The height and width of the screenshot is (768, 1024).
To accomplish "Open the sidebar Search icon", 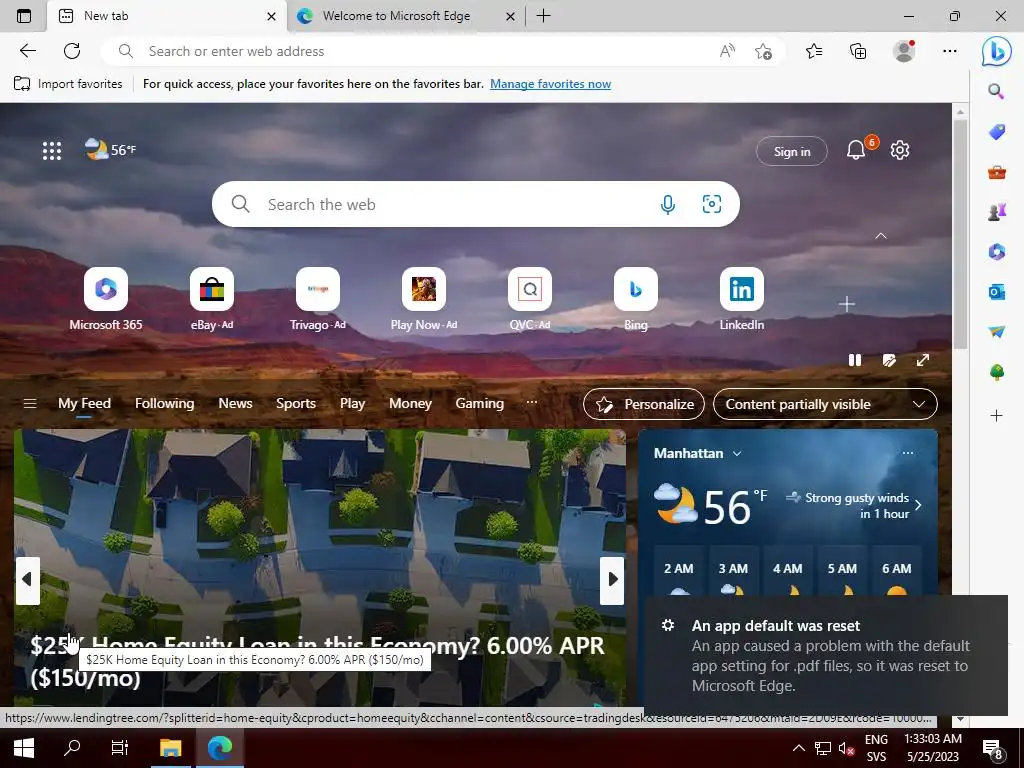I will 996,91.
